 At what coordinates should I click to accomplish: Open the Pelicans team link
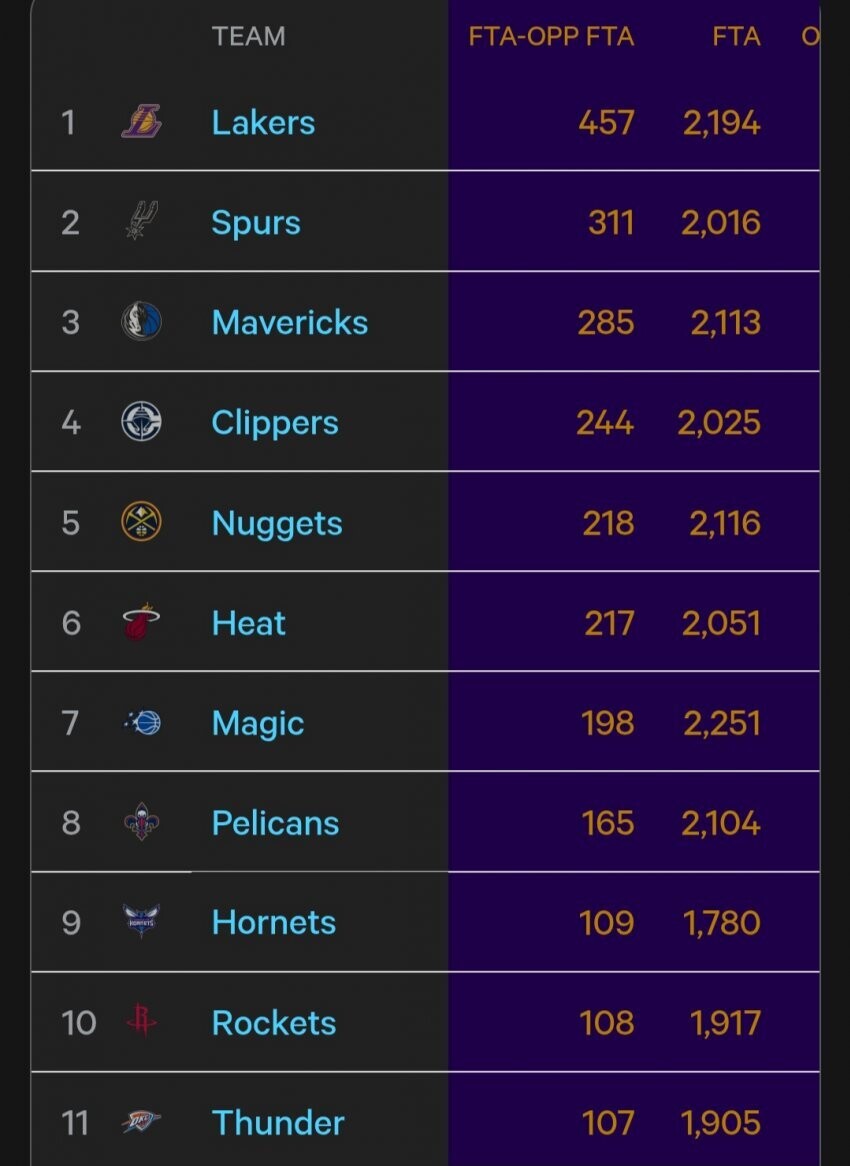(x=275, y=823)
